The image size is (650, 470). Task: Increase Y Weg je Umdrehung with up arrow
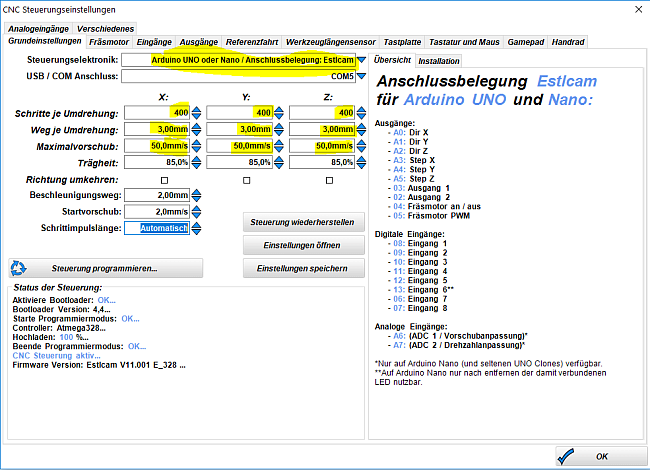click(279, 125)
